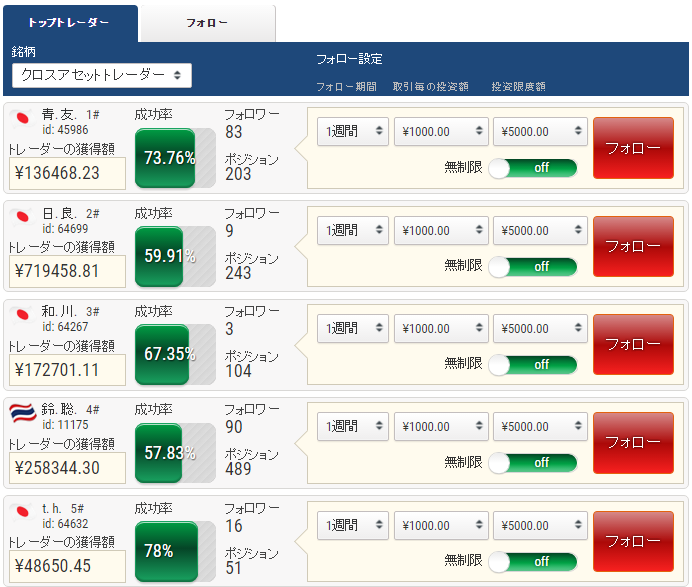Image resolution: width=692 pixels, height=587 pixels.
Task: Click earnings field ¥719458.81
Action: (x=67, y=271)
